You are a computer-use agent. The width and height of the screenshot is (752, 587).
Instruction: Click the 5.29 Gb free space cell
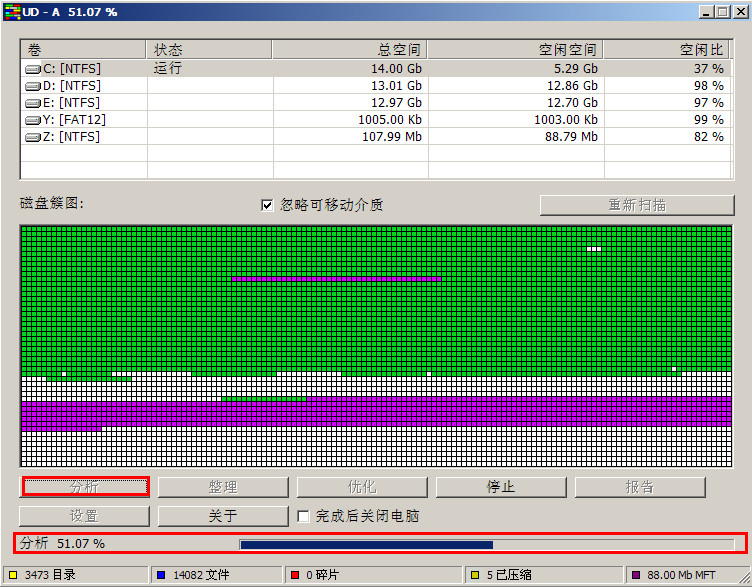tap(576, 69)
